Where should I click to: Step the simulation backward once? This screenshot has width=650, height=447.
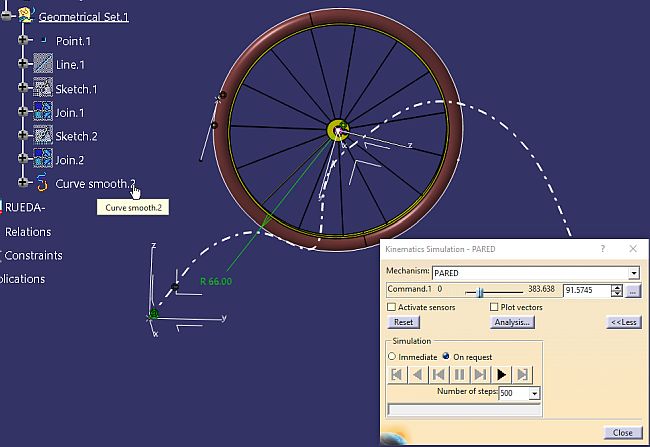[x=439, y=375]
